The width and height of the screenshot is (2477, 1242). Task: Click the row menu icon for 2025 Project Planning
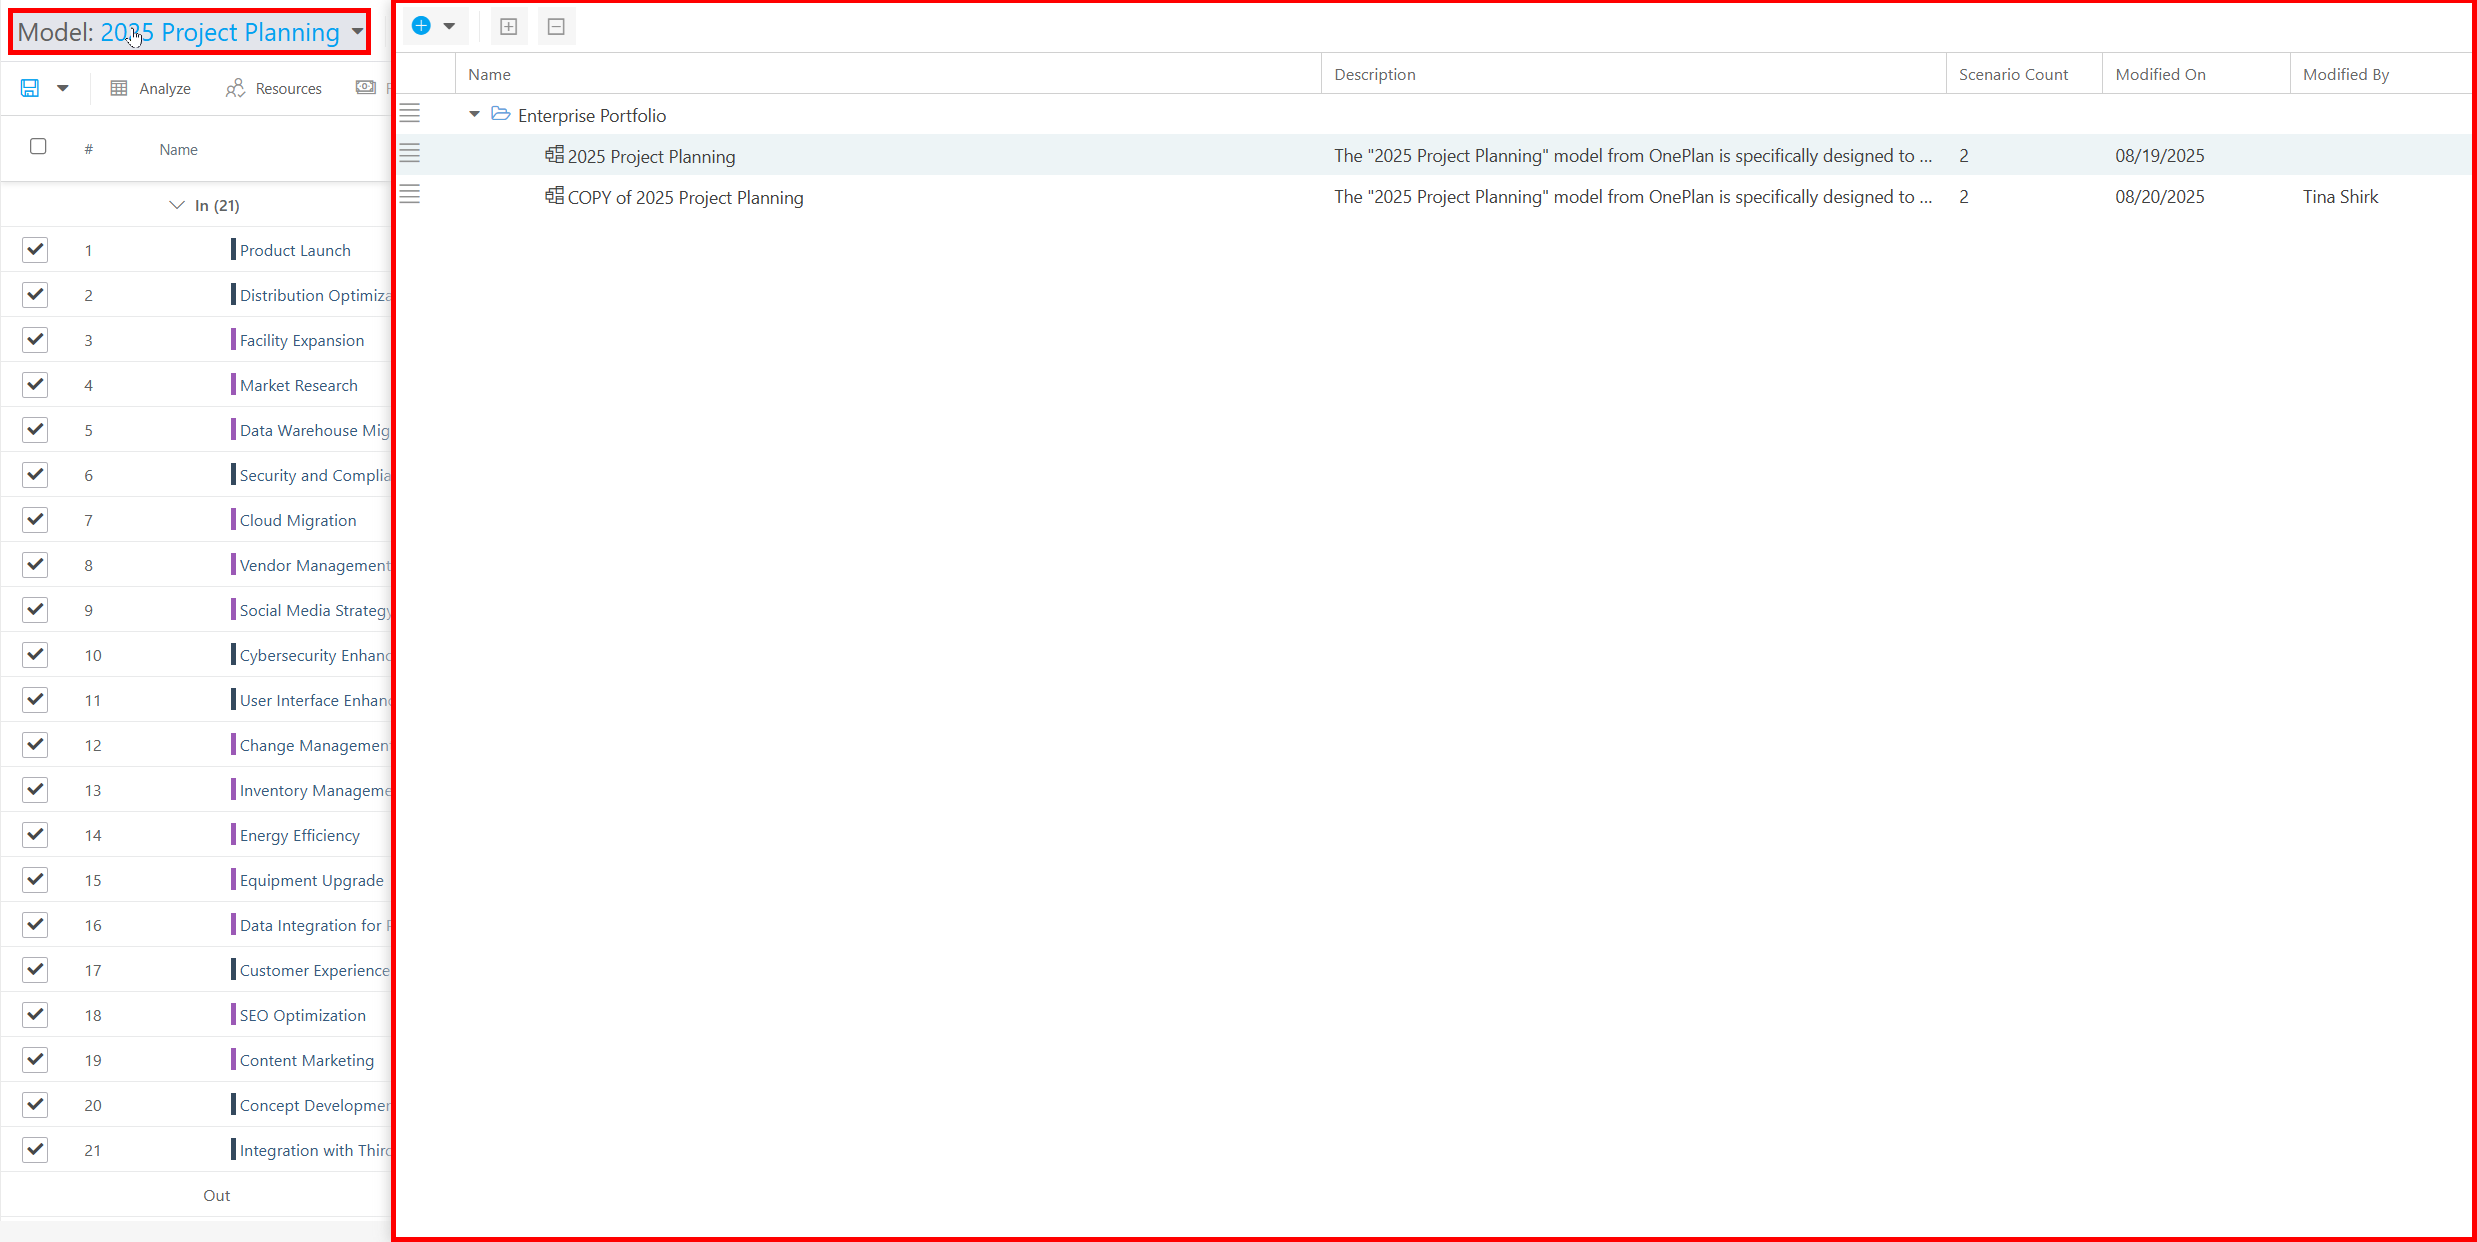[410, 154]
